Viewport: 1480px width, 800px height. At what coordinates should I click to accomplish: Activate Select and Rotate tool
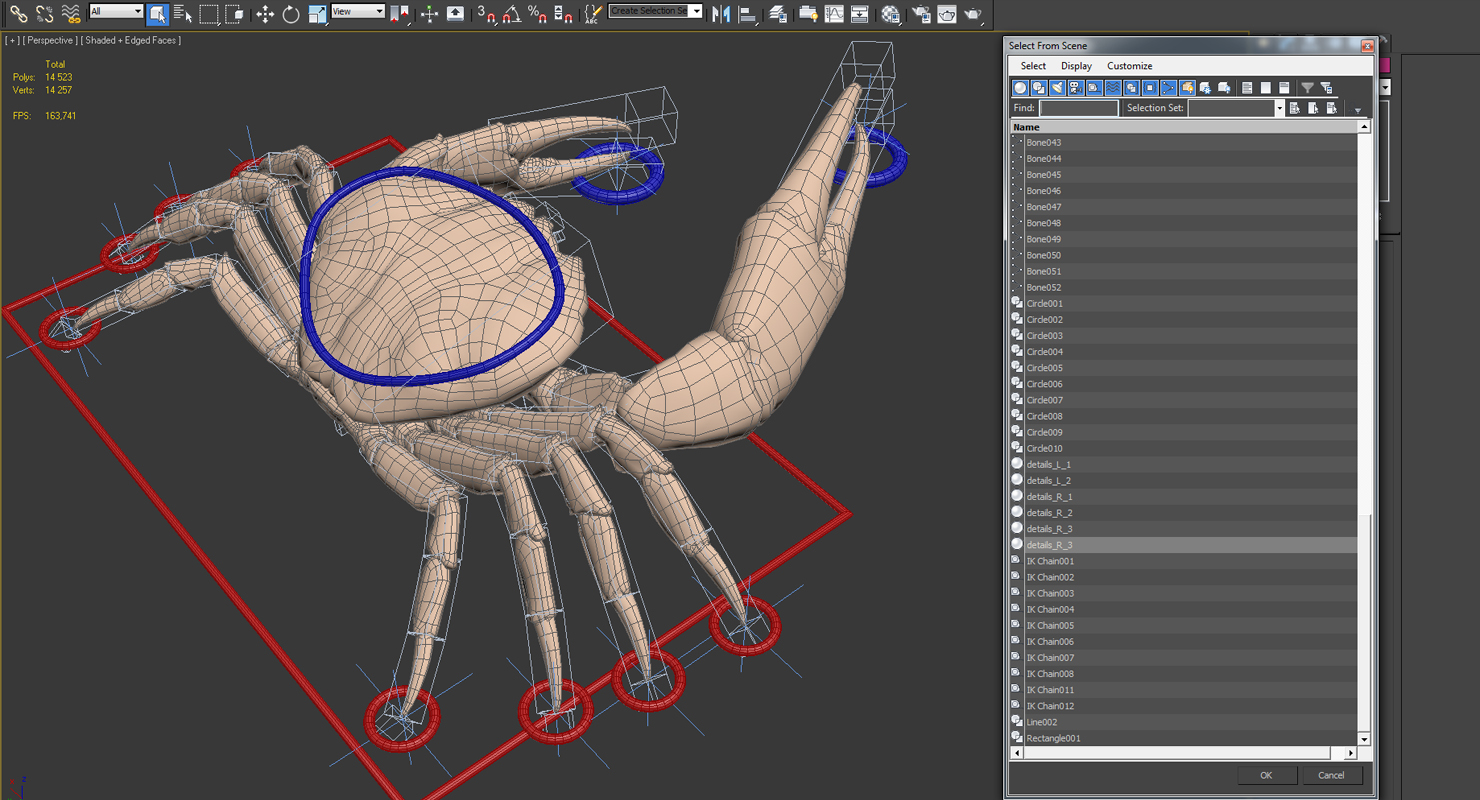(x=291, y=14)
